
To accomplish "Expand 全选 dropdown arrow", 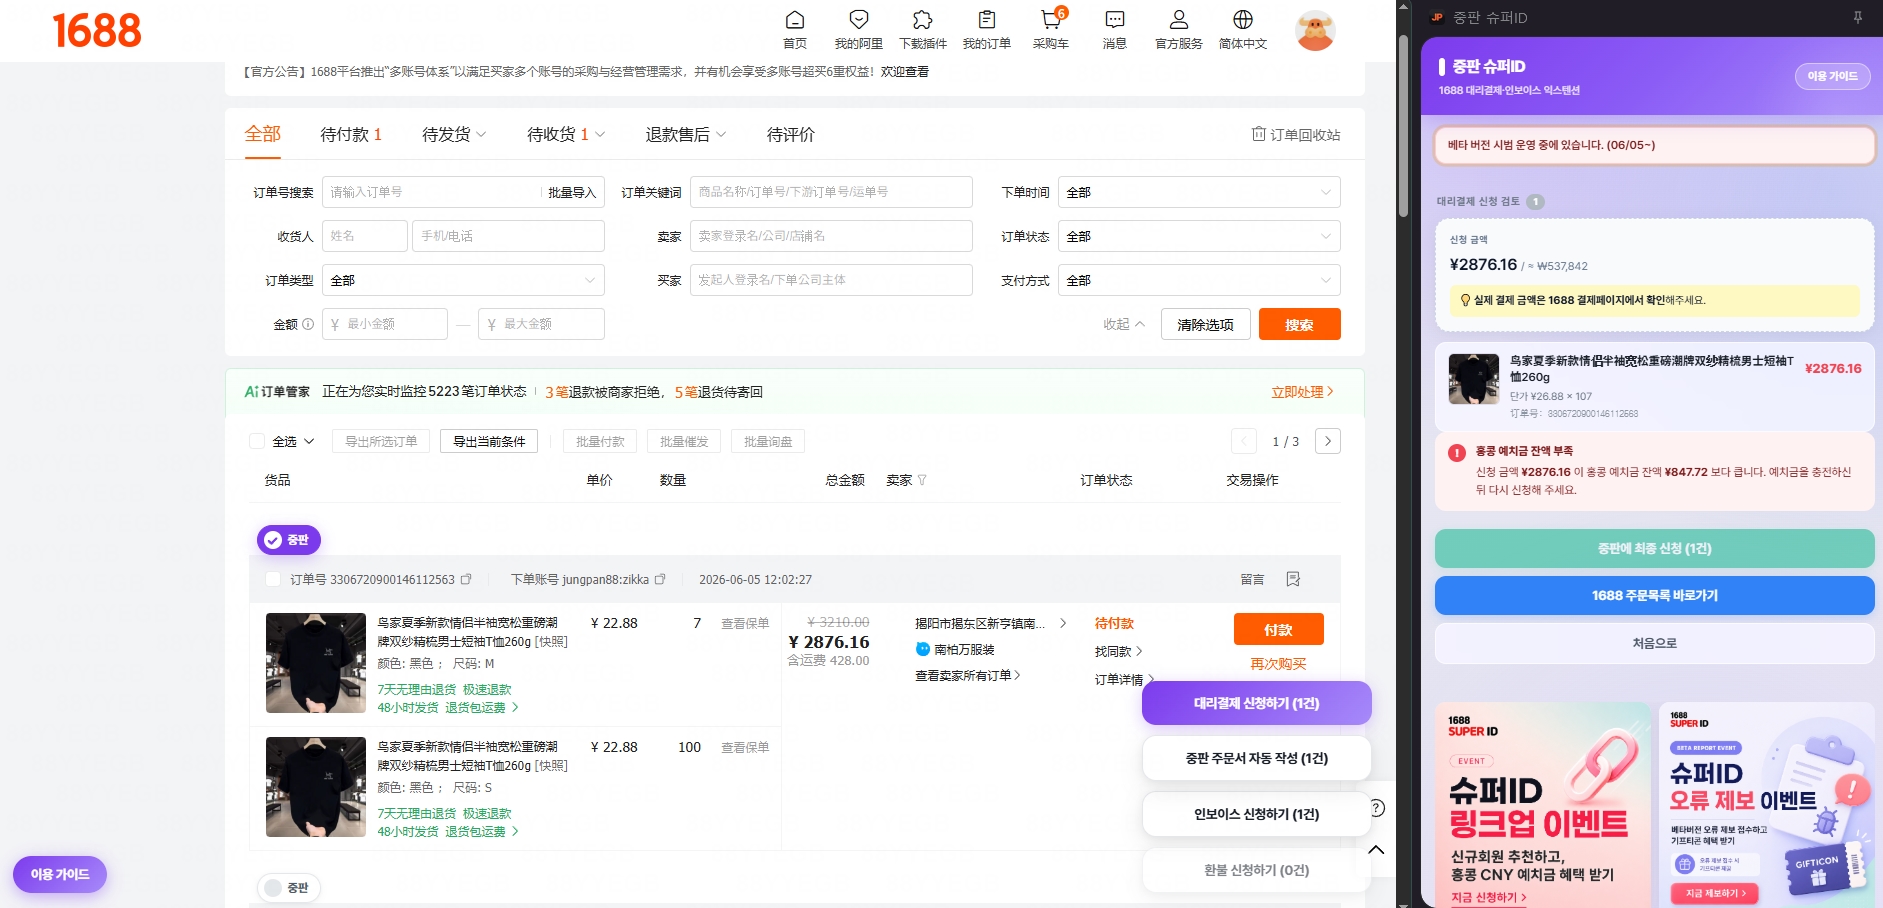I will [309, 441].
